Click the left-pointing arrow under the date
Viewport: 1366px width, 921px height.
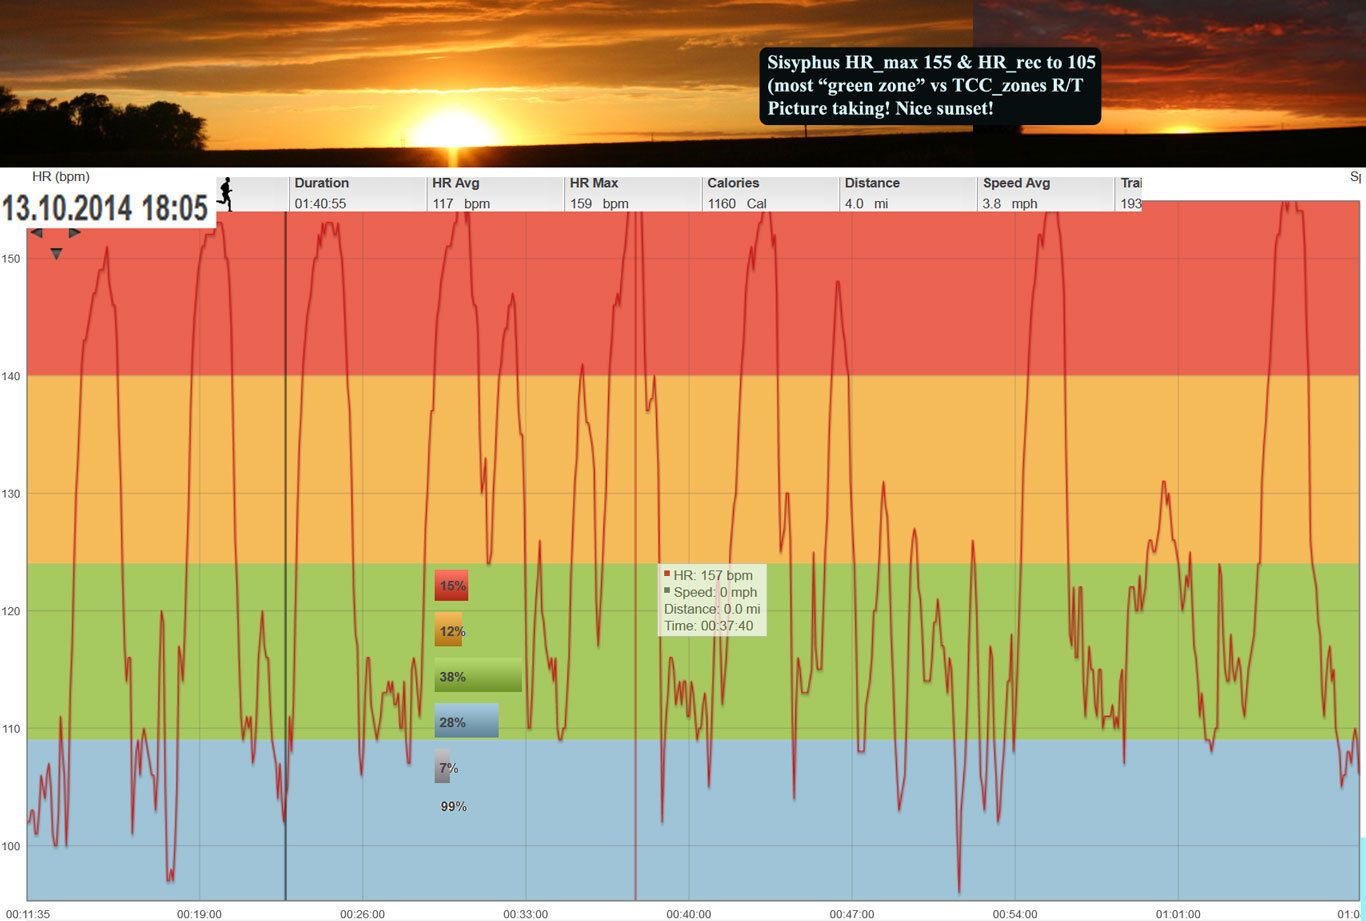(37, 234)
